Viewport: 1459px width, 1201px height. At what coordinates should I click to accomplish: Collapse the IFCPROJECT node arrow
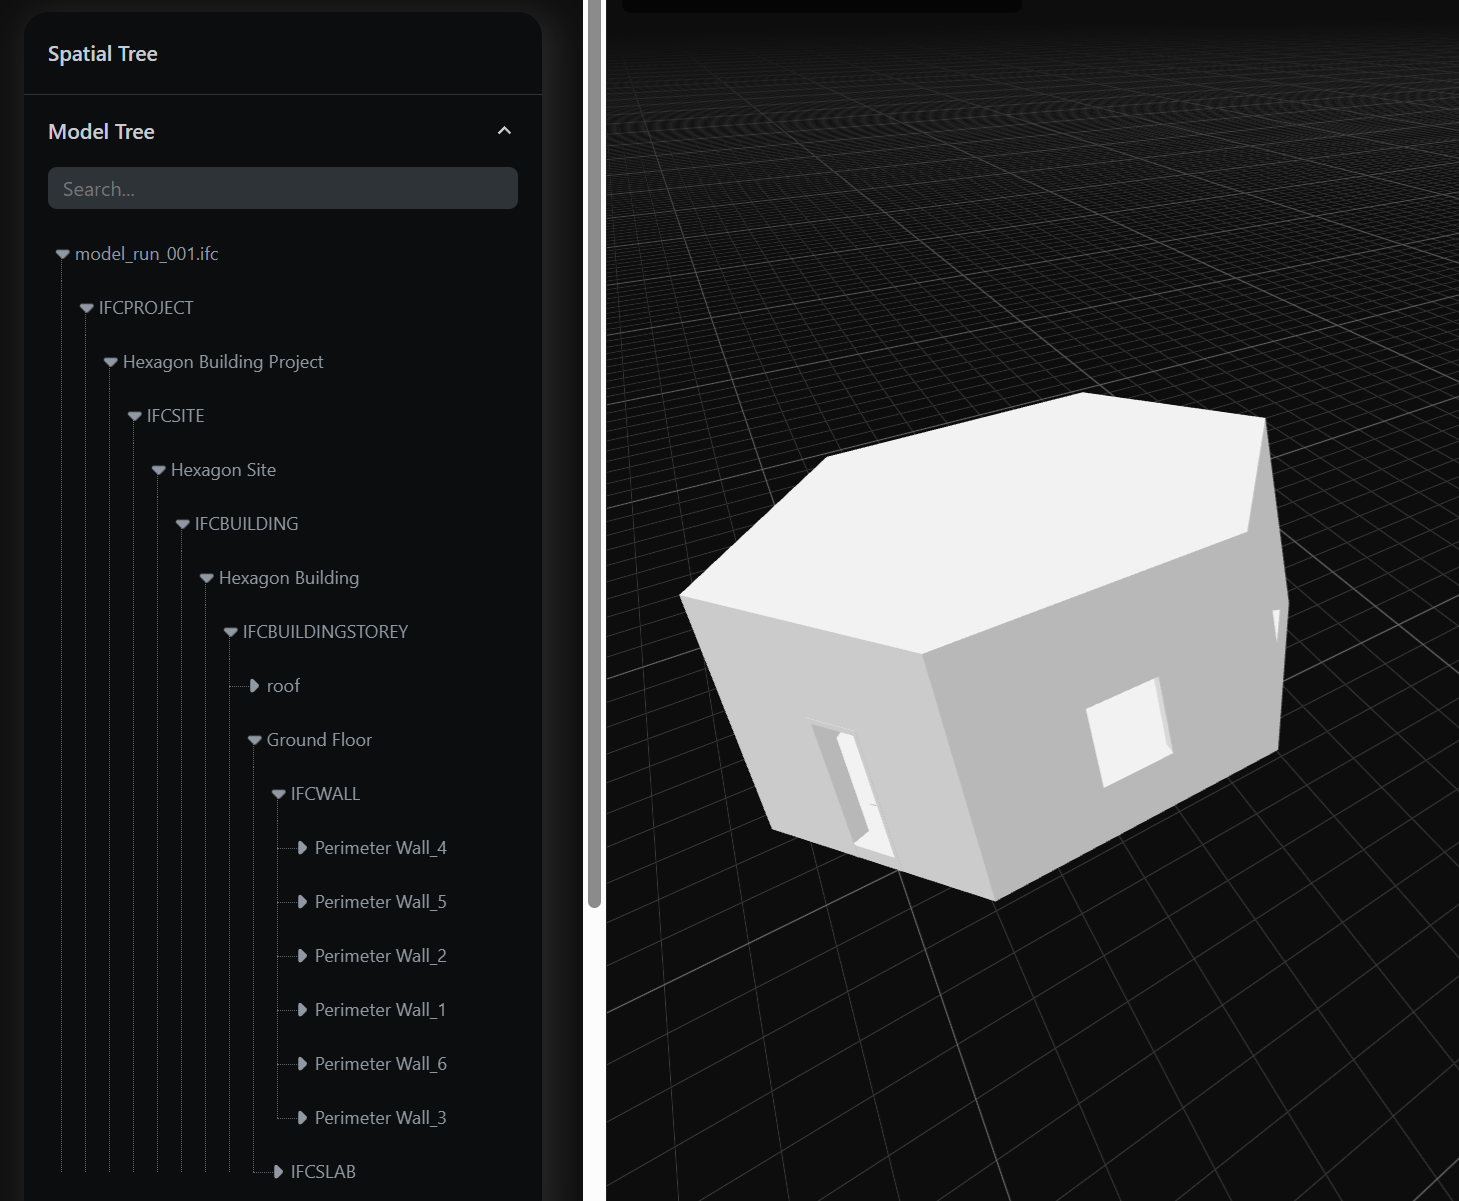point(87,309)
